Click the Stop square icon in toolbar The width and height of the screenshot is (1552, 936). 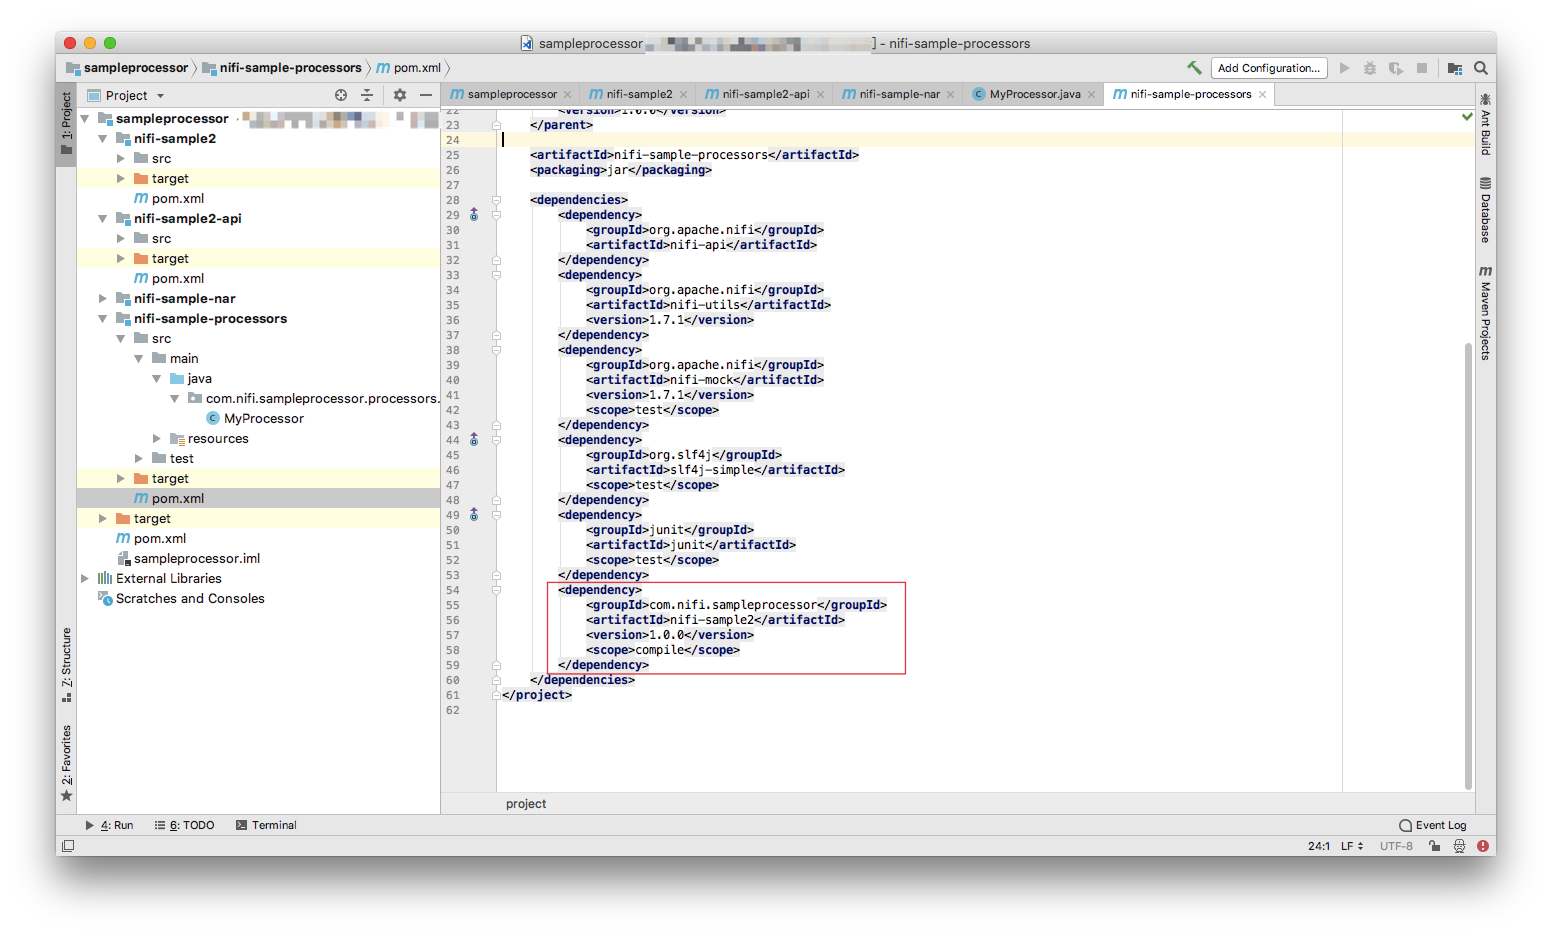coord(1422,68)
